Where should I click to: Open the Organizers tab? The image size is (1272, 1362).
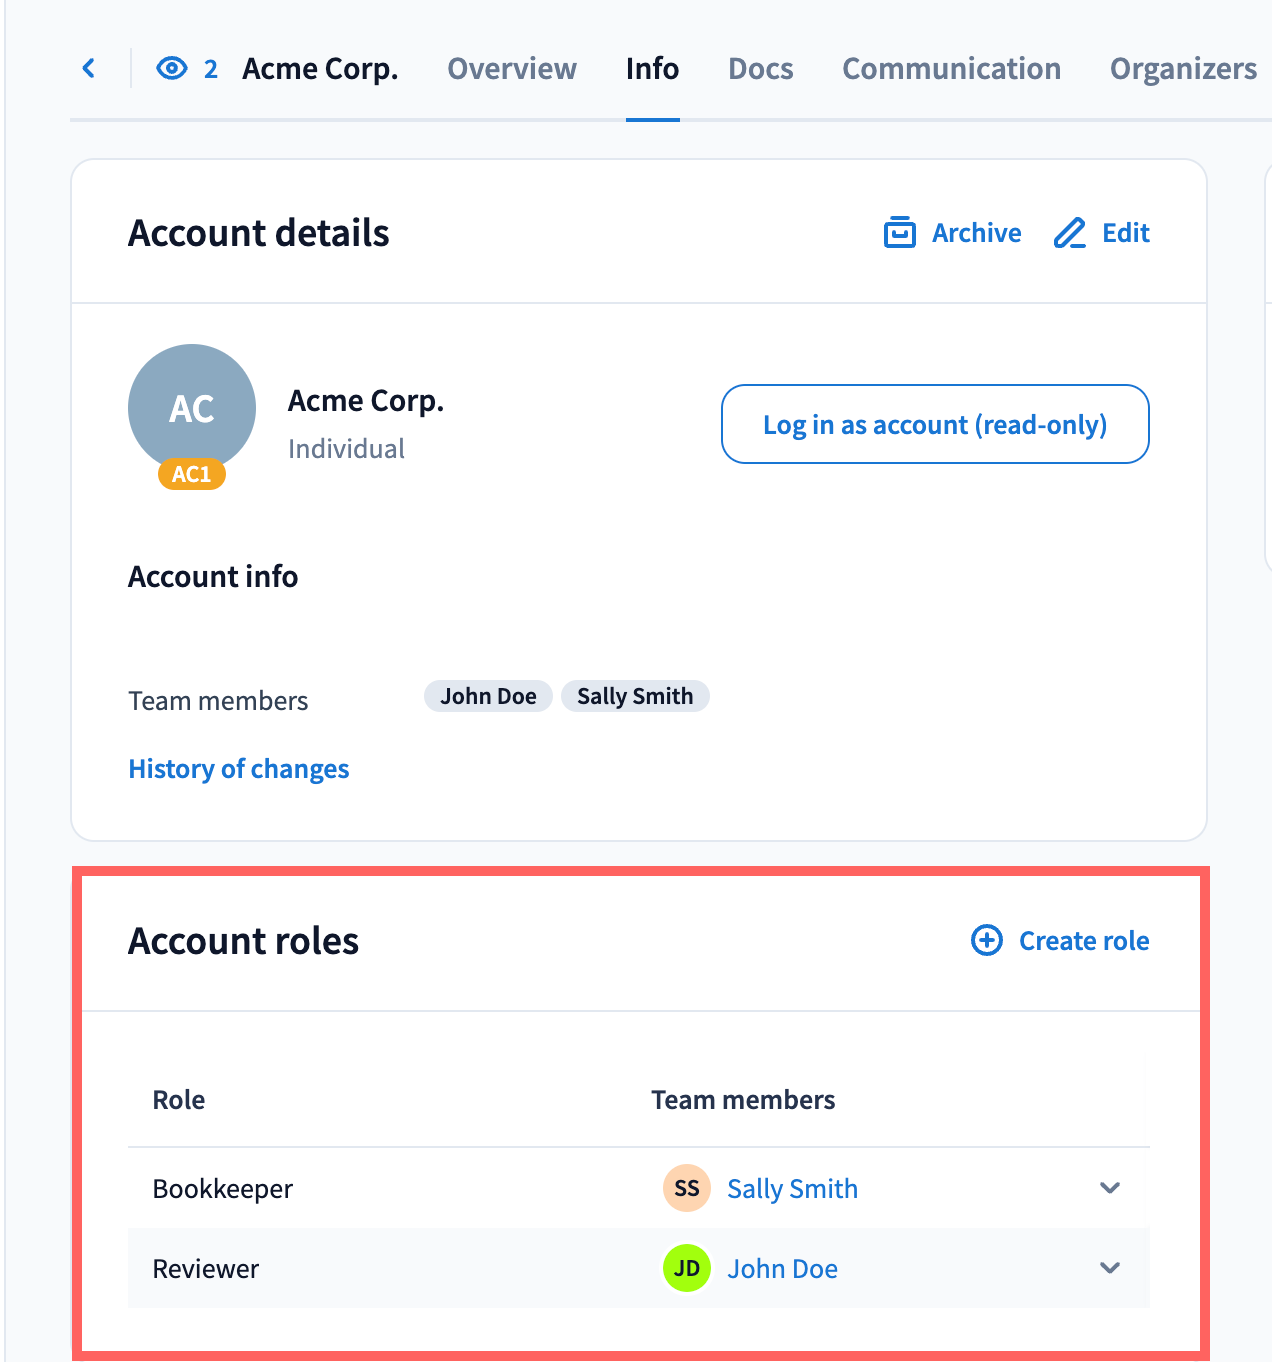[1183, 68]
